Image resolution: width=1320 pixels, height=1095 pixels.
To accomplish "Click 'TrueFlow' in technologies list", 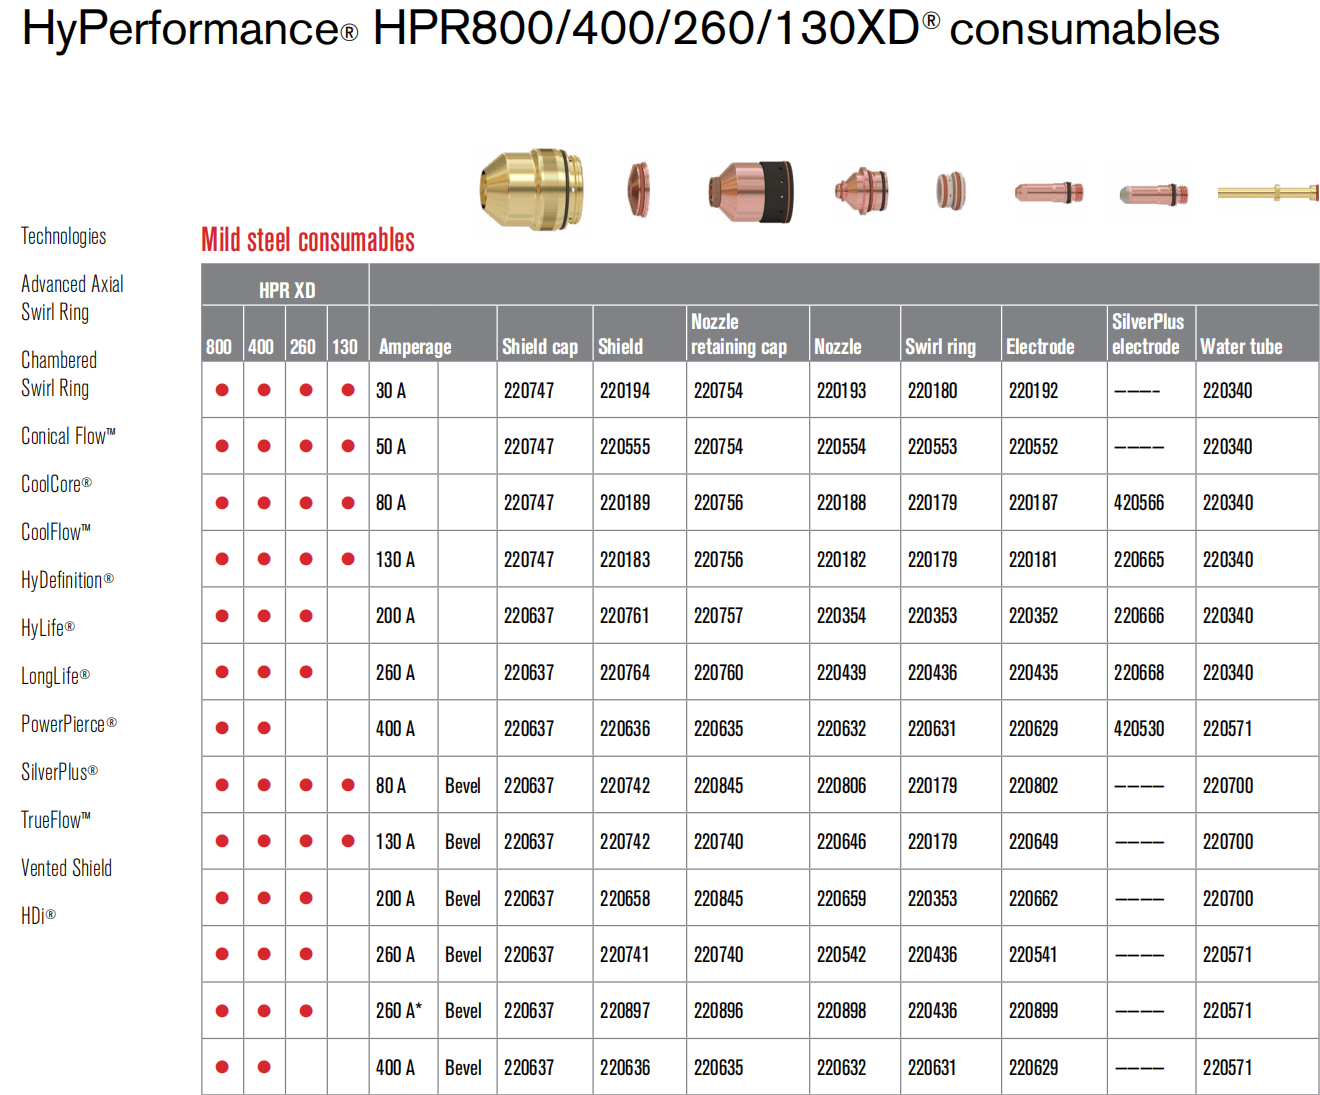I will (56, 820).
